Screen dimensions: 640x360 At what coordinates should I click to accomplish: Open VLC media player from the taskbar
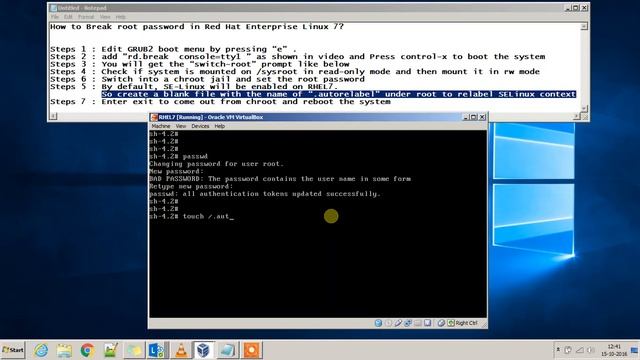[181, 350]
